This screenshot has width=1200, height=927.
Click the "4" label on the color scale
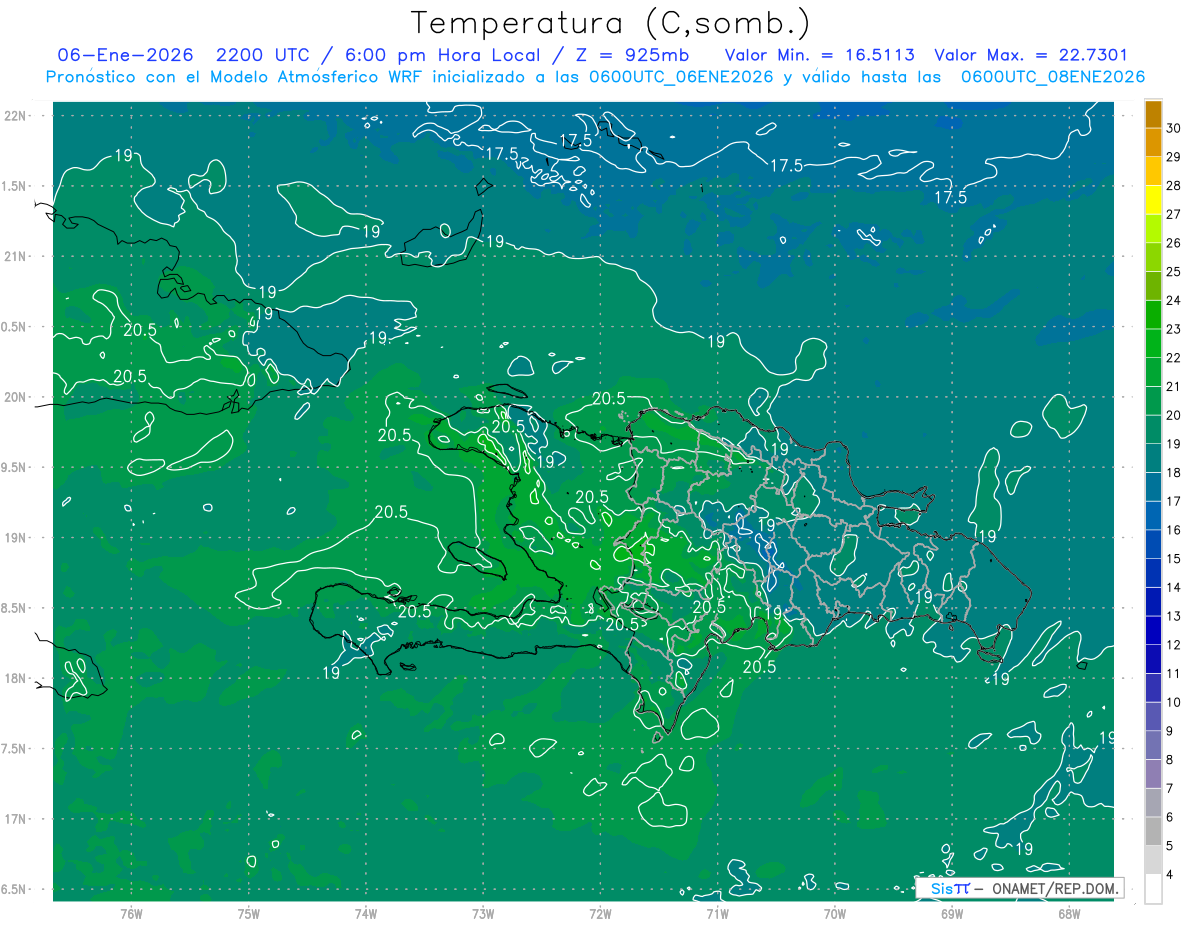(x=1171, y=875)
